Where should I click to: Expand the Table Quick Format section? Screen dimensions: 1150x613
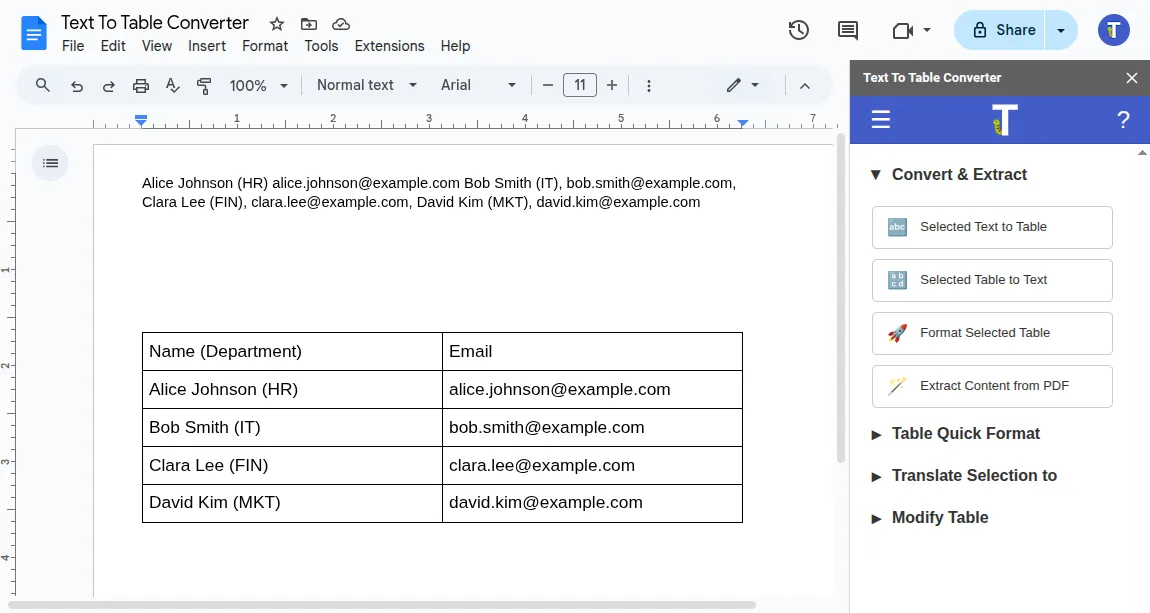[x=876, y=434]
